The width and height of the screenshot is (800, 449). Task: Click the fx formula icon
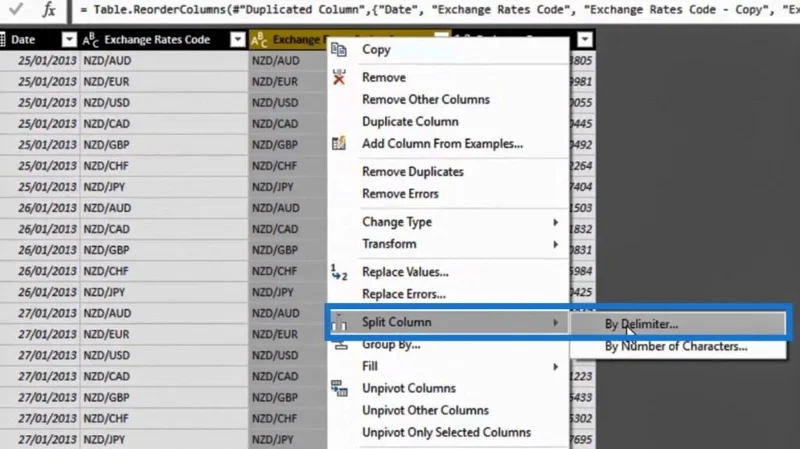click(49, 10)
